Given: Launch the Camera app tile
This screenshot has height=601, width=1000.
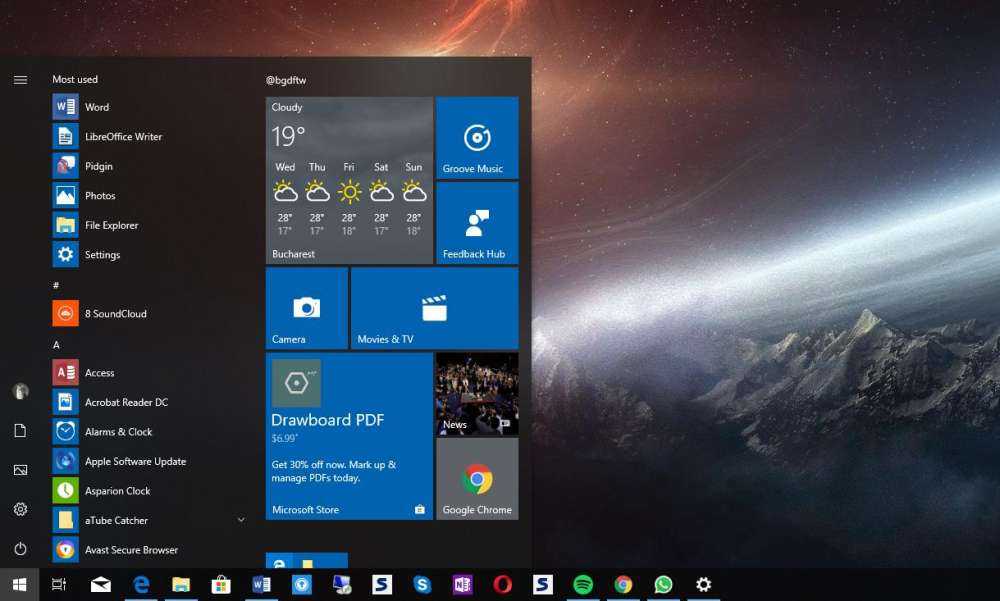Looking at the screenshot, I should tap(305, 308).
